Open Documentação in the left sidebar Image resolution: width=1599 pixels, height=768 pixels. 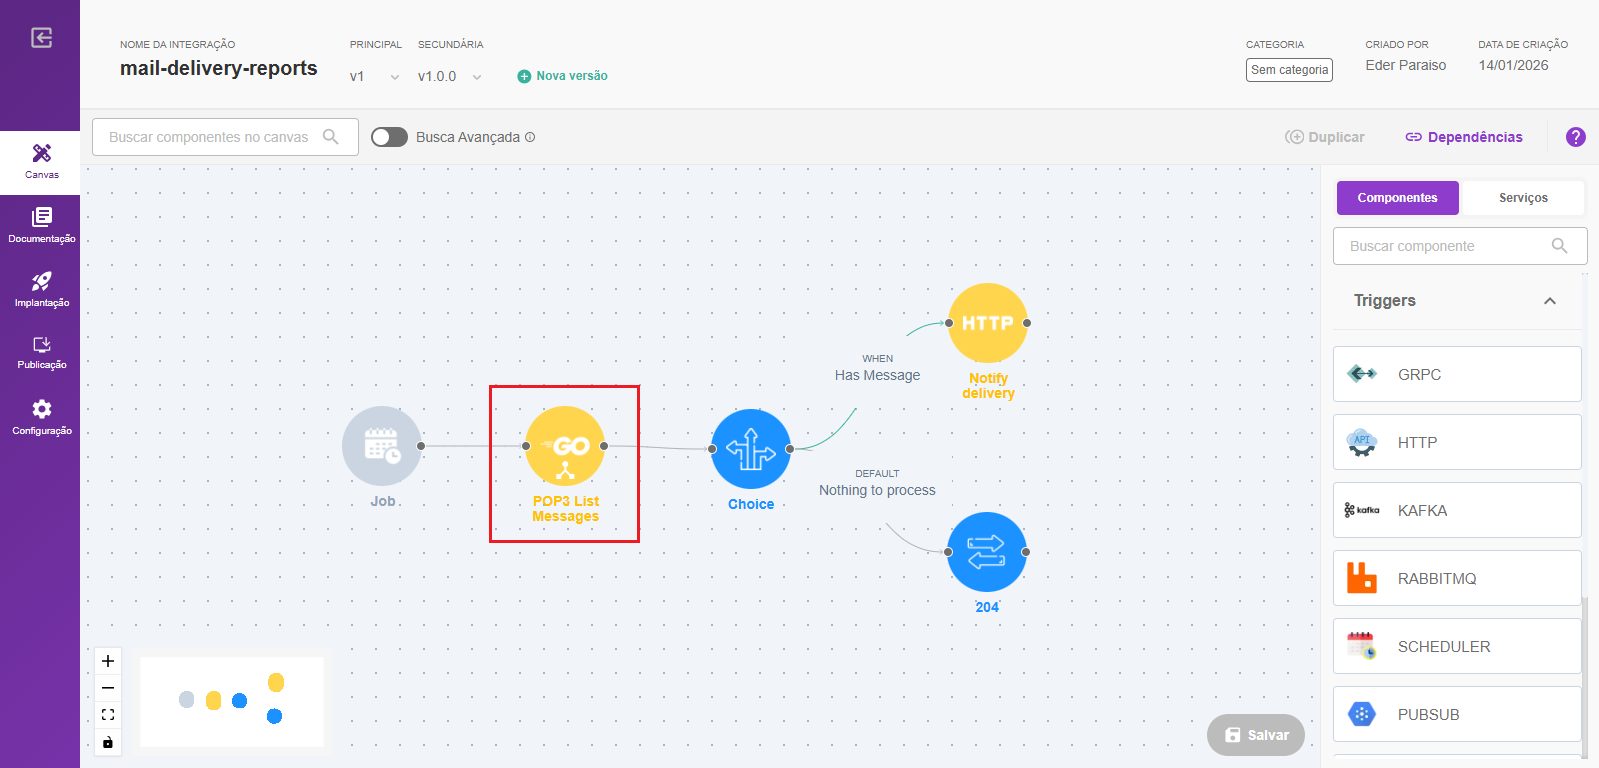pyautogui.click(x=41, y=224)
